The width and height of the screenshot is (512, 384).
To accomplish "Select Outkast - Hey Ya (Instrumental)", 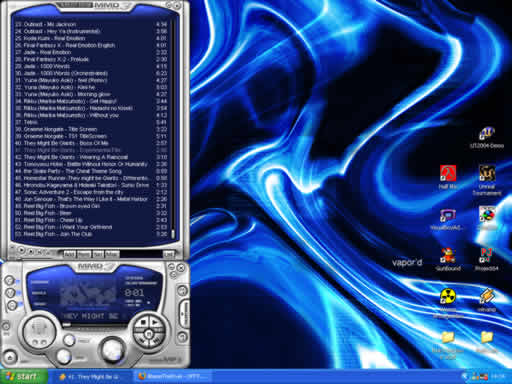I will [91, 31].
